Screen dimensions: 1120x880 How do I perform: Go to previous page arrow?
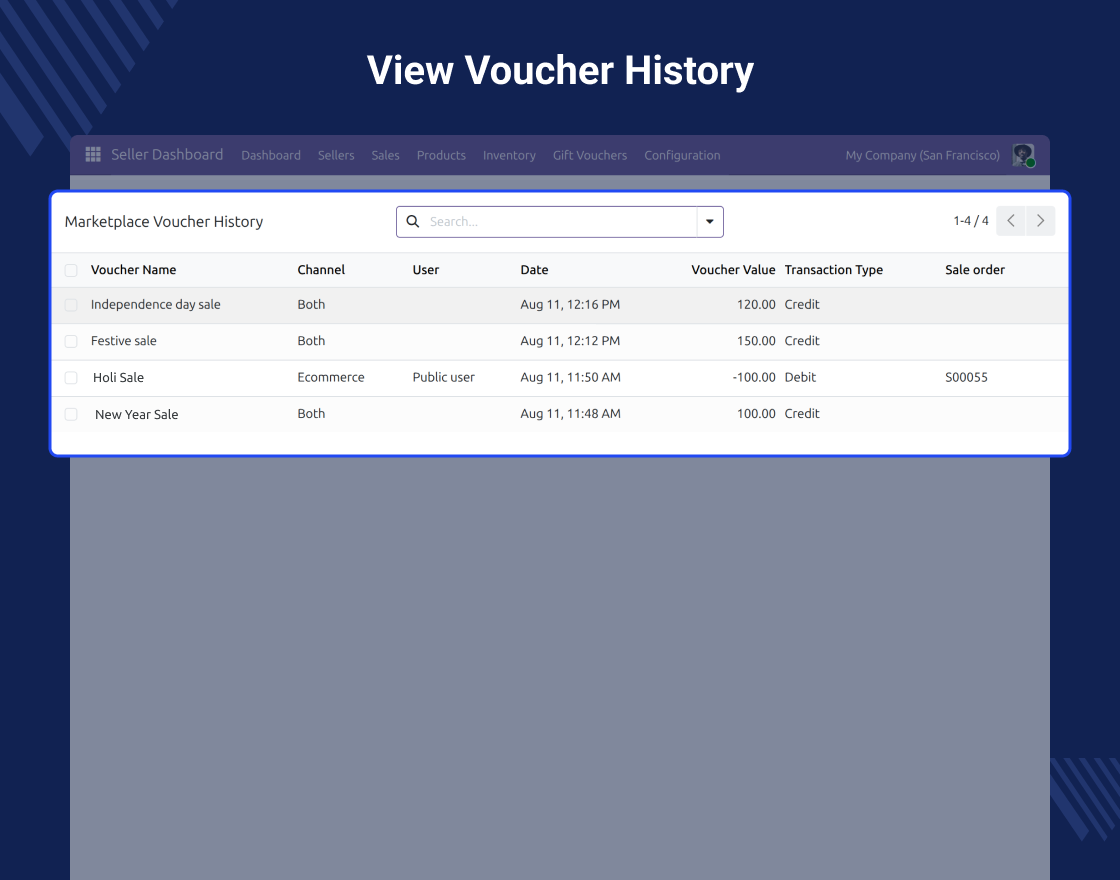(x=1011, y=221)
